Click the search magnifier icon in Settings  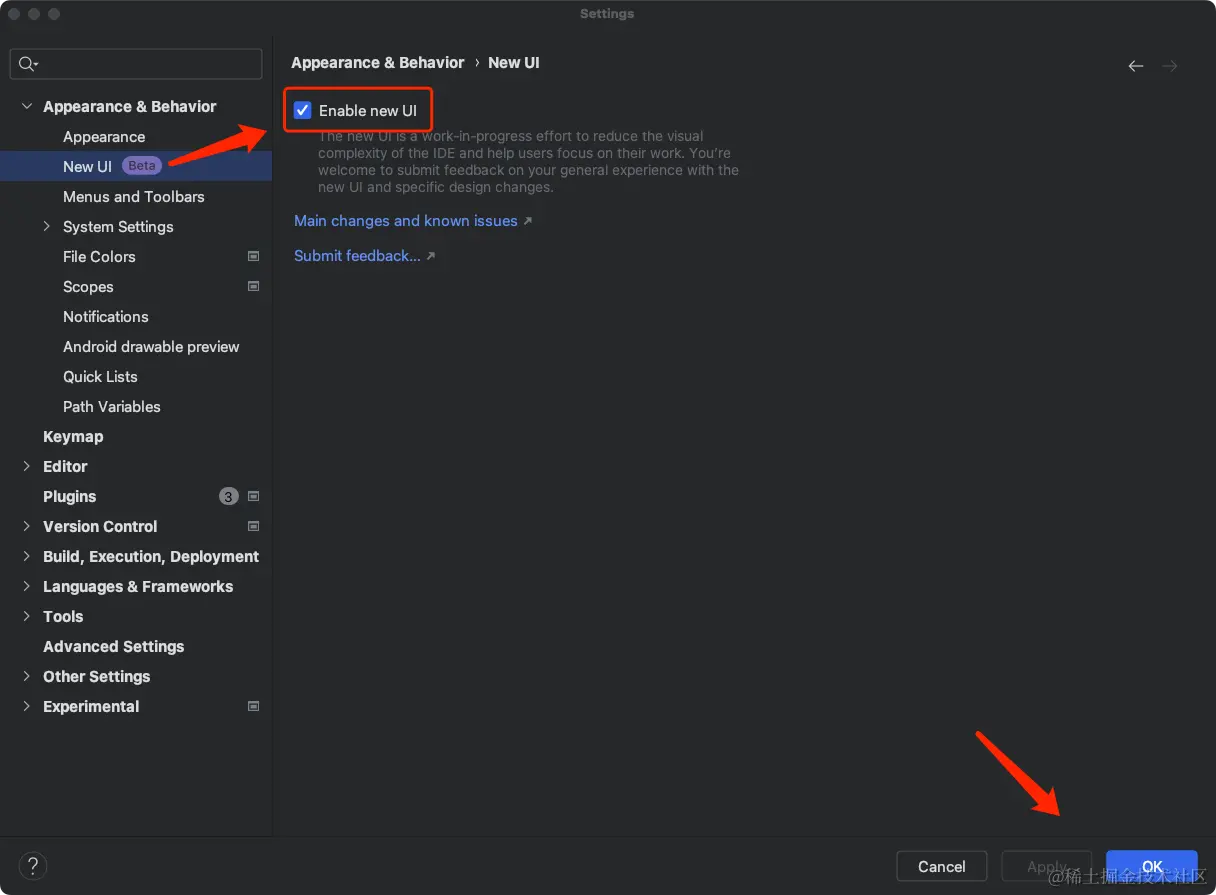pyautogui.click(x=27, y=64)
